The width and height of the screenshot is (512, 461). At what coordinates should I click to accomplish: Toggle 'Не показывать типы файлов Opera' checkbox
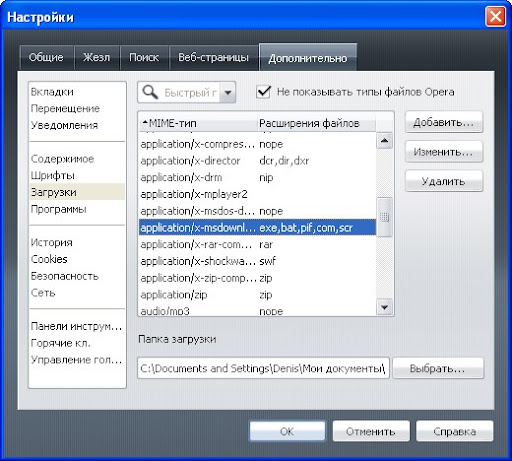pyautogui.click(x=263, y=91)
